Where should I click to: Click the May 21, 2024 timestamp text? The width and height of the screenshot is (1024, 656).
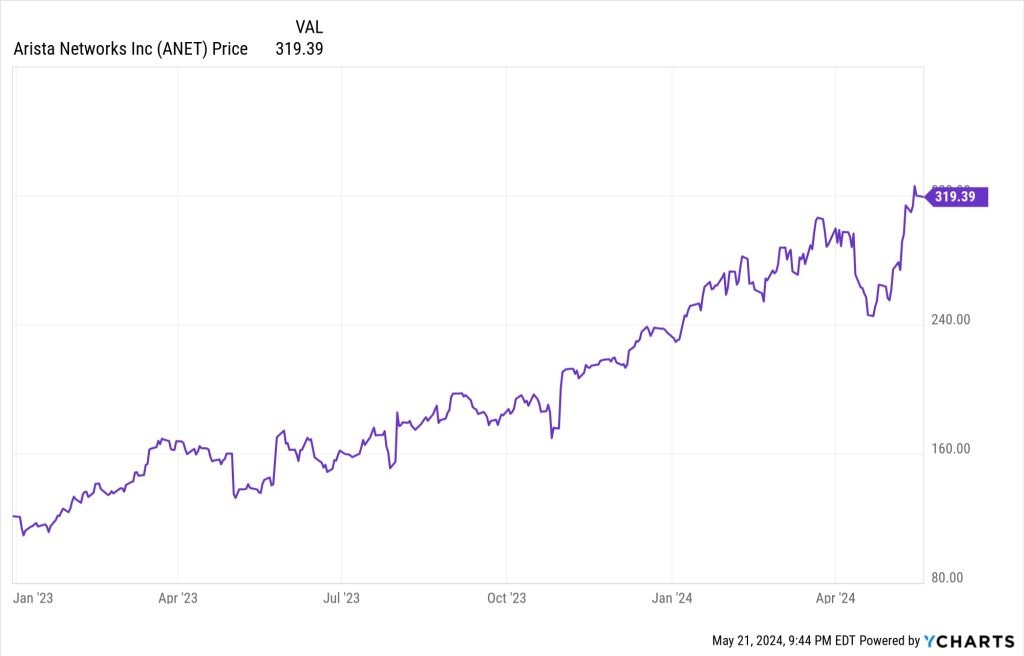(x=784, y=640)
